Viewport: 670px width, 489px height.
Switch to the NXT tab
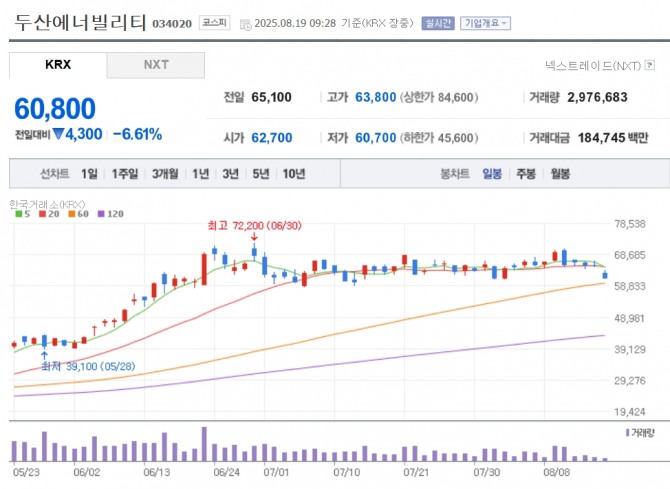click(156, 65)
